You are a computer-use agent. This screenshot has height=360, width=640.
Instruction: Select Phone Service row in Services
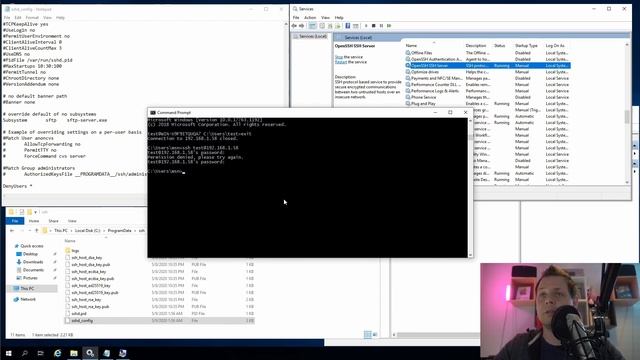[488, 97]
